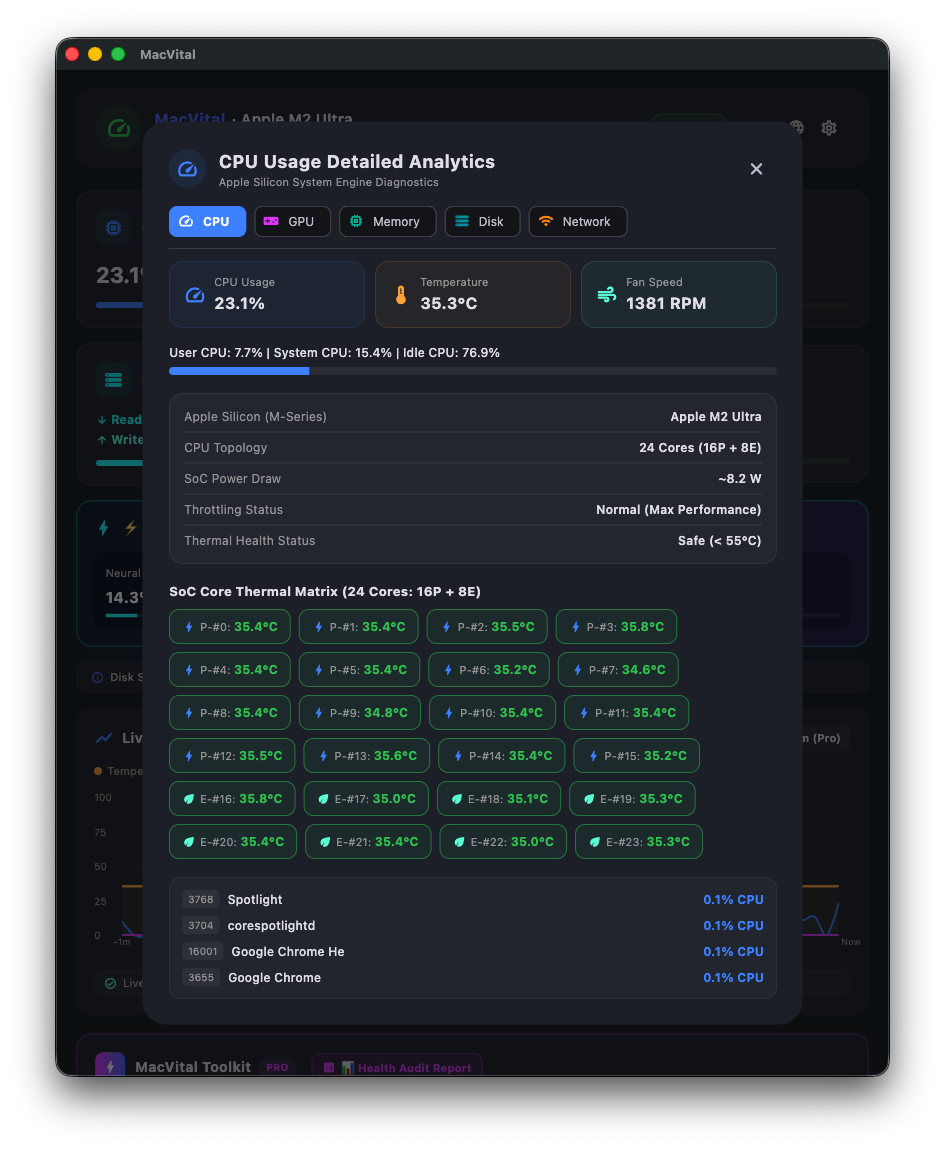Click the bolt icon on P-#10 chip
The height and width of the screenshot is (1150, 945).
448,713
